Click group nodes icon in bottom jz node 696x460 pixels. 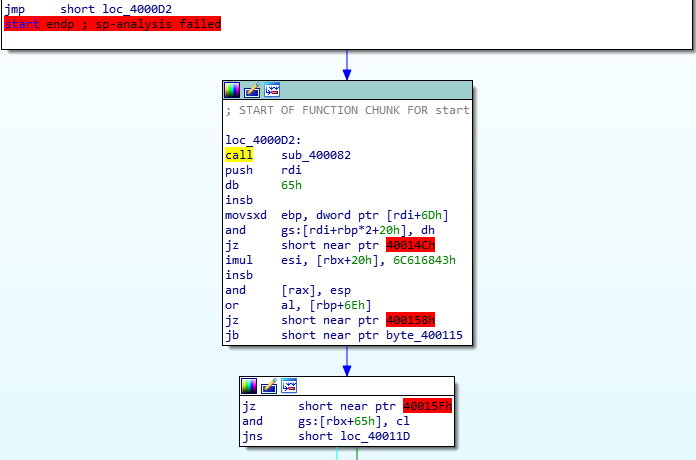tap(289, 386)
